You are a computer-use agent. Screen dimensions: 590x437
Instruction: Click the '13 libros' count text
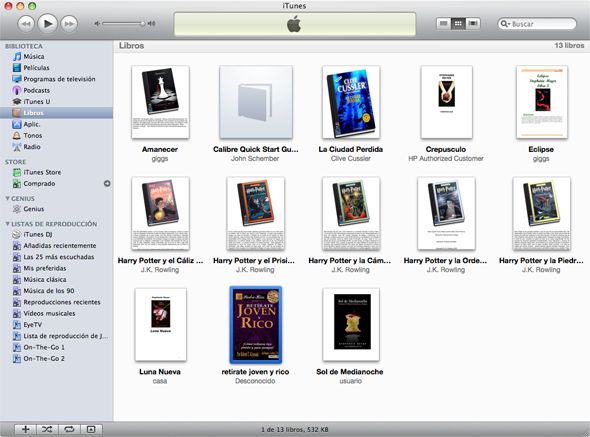pos(569,46)
